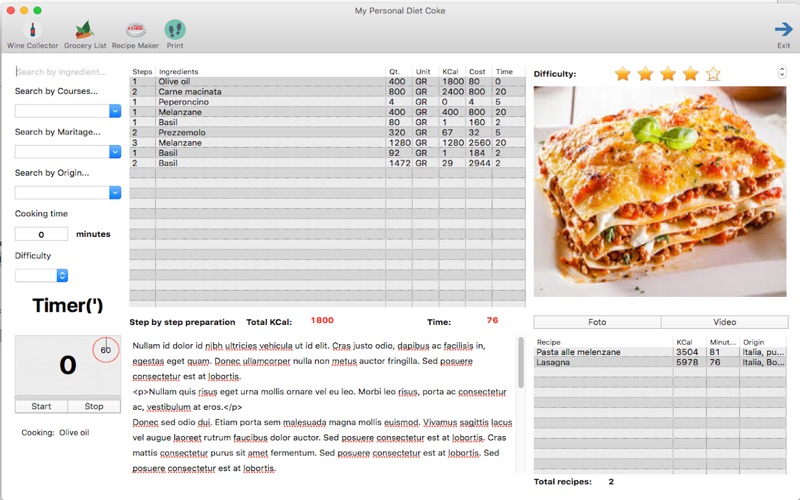This screenshot has width=800, height=500.
Task: Select the Pasta alle melenzane recipe
Action: [x=660, y=352]
